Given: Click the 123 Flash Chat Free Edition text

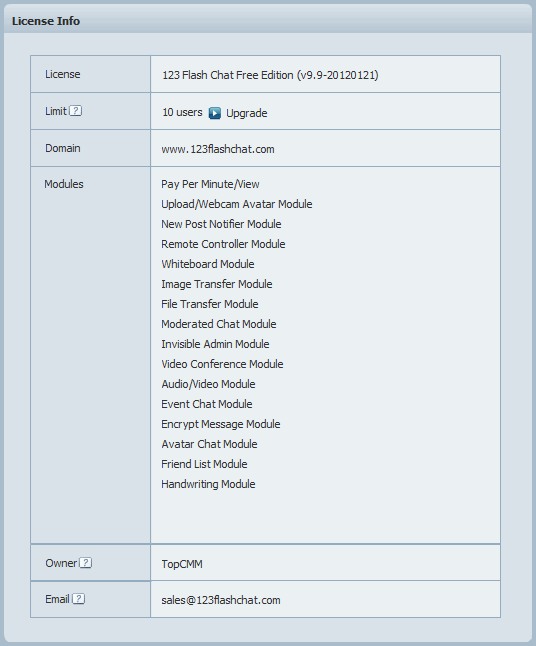Looking at the screenshot, I should tap(227, 75).
